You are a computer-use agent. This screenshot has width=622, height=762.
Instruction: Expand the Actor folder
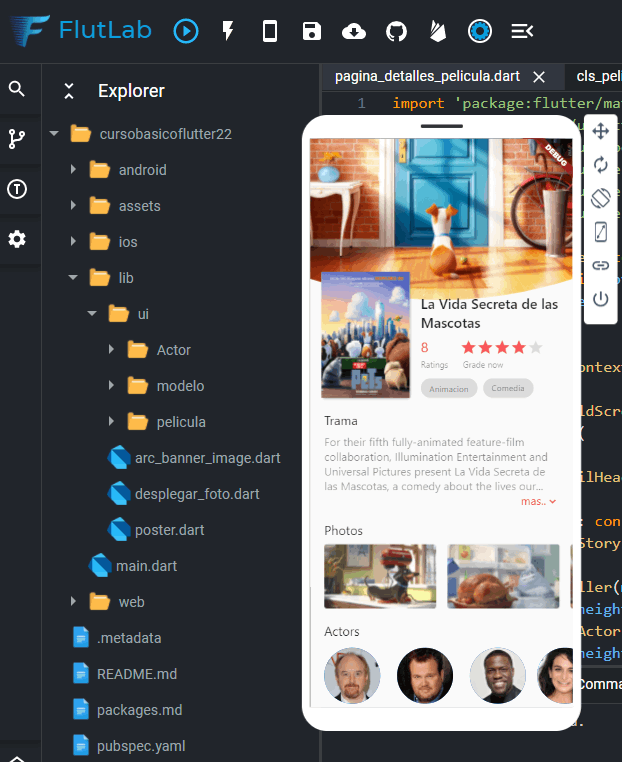(x=112, y=350)
